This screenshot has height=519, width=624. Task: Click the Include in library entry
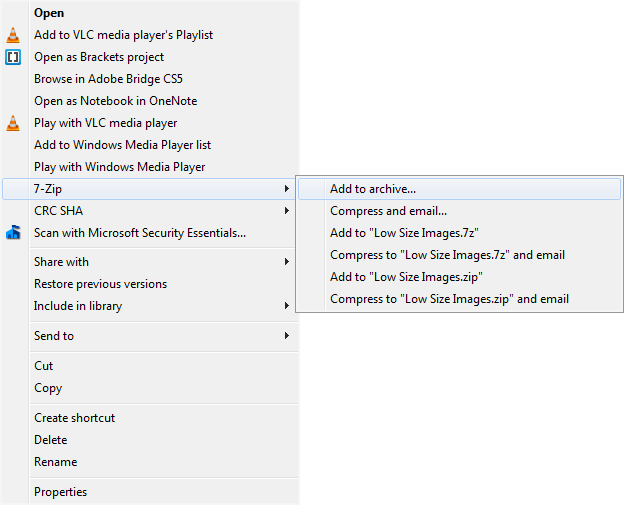[x=150, y=306]
